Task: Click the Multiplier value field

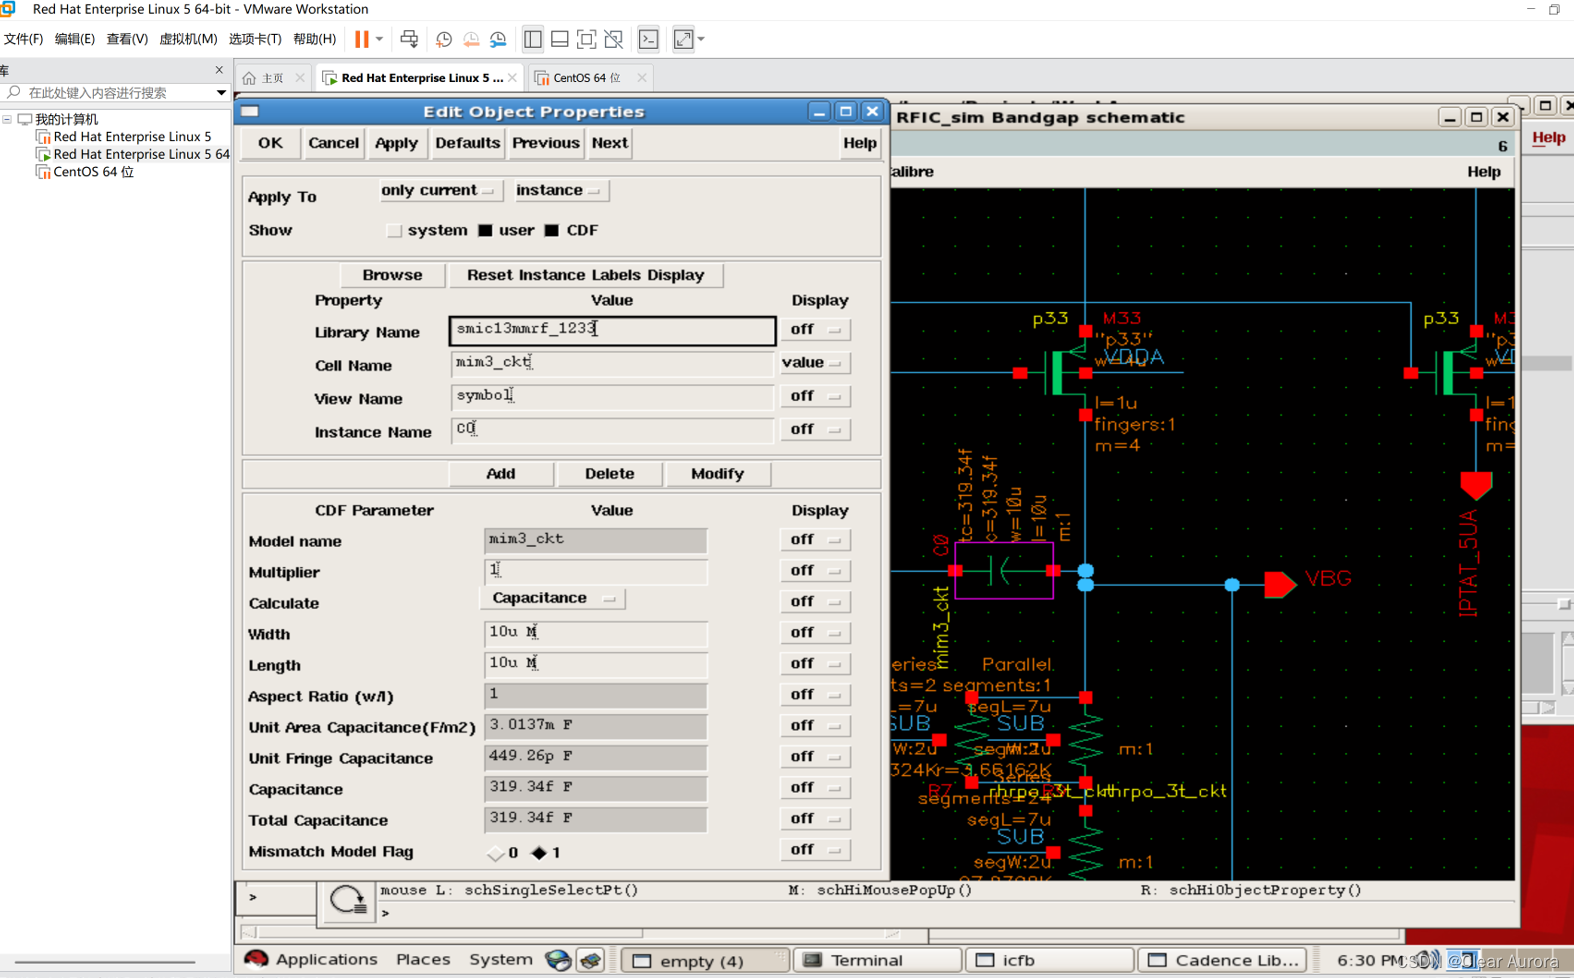Action: pos(595,571)
